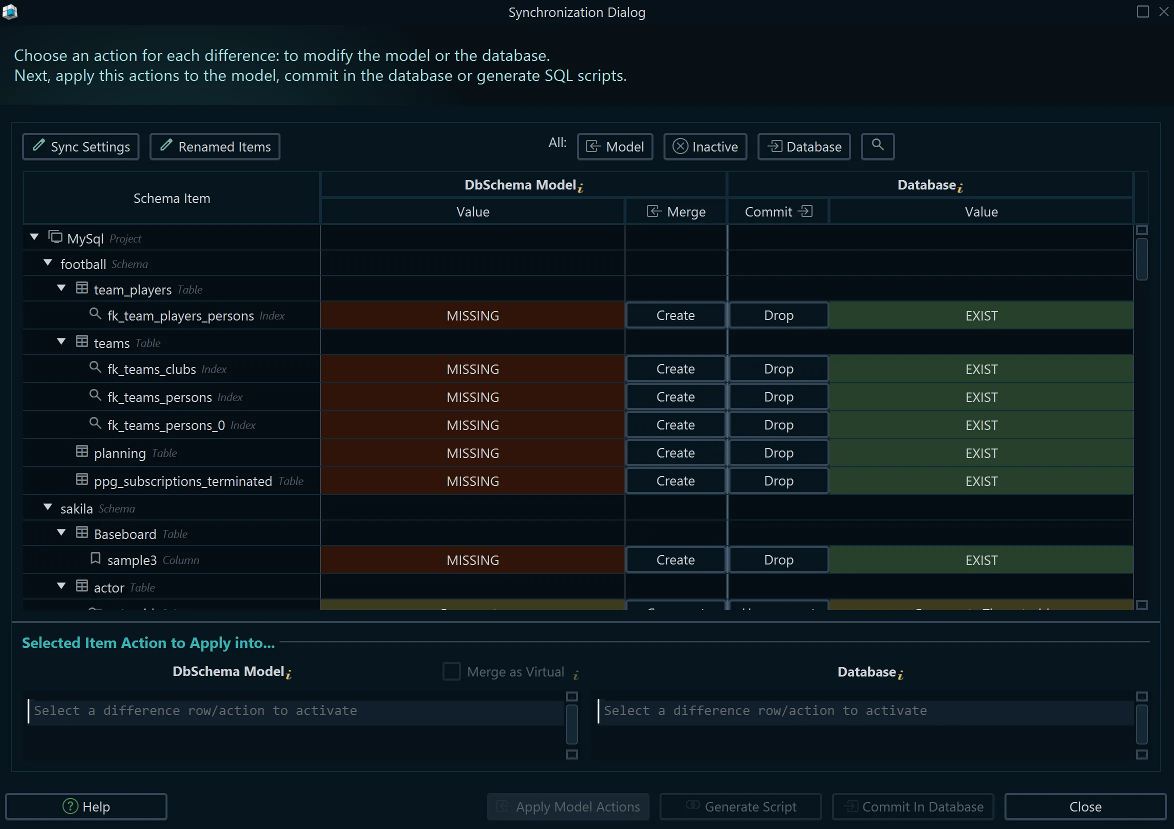Screen dimensions: 1174x829
Task: Click the DbSchema application icon in title bar
Action: (11, 12)
